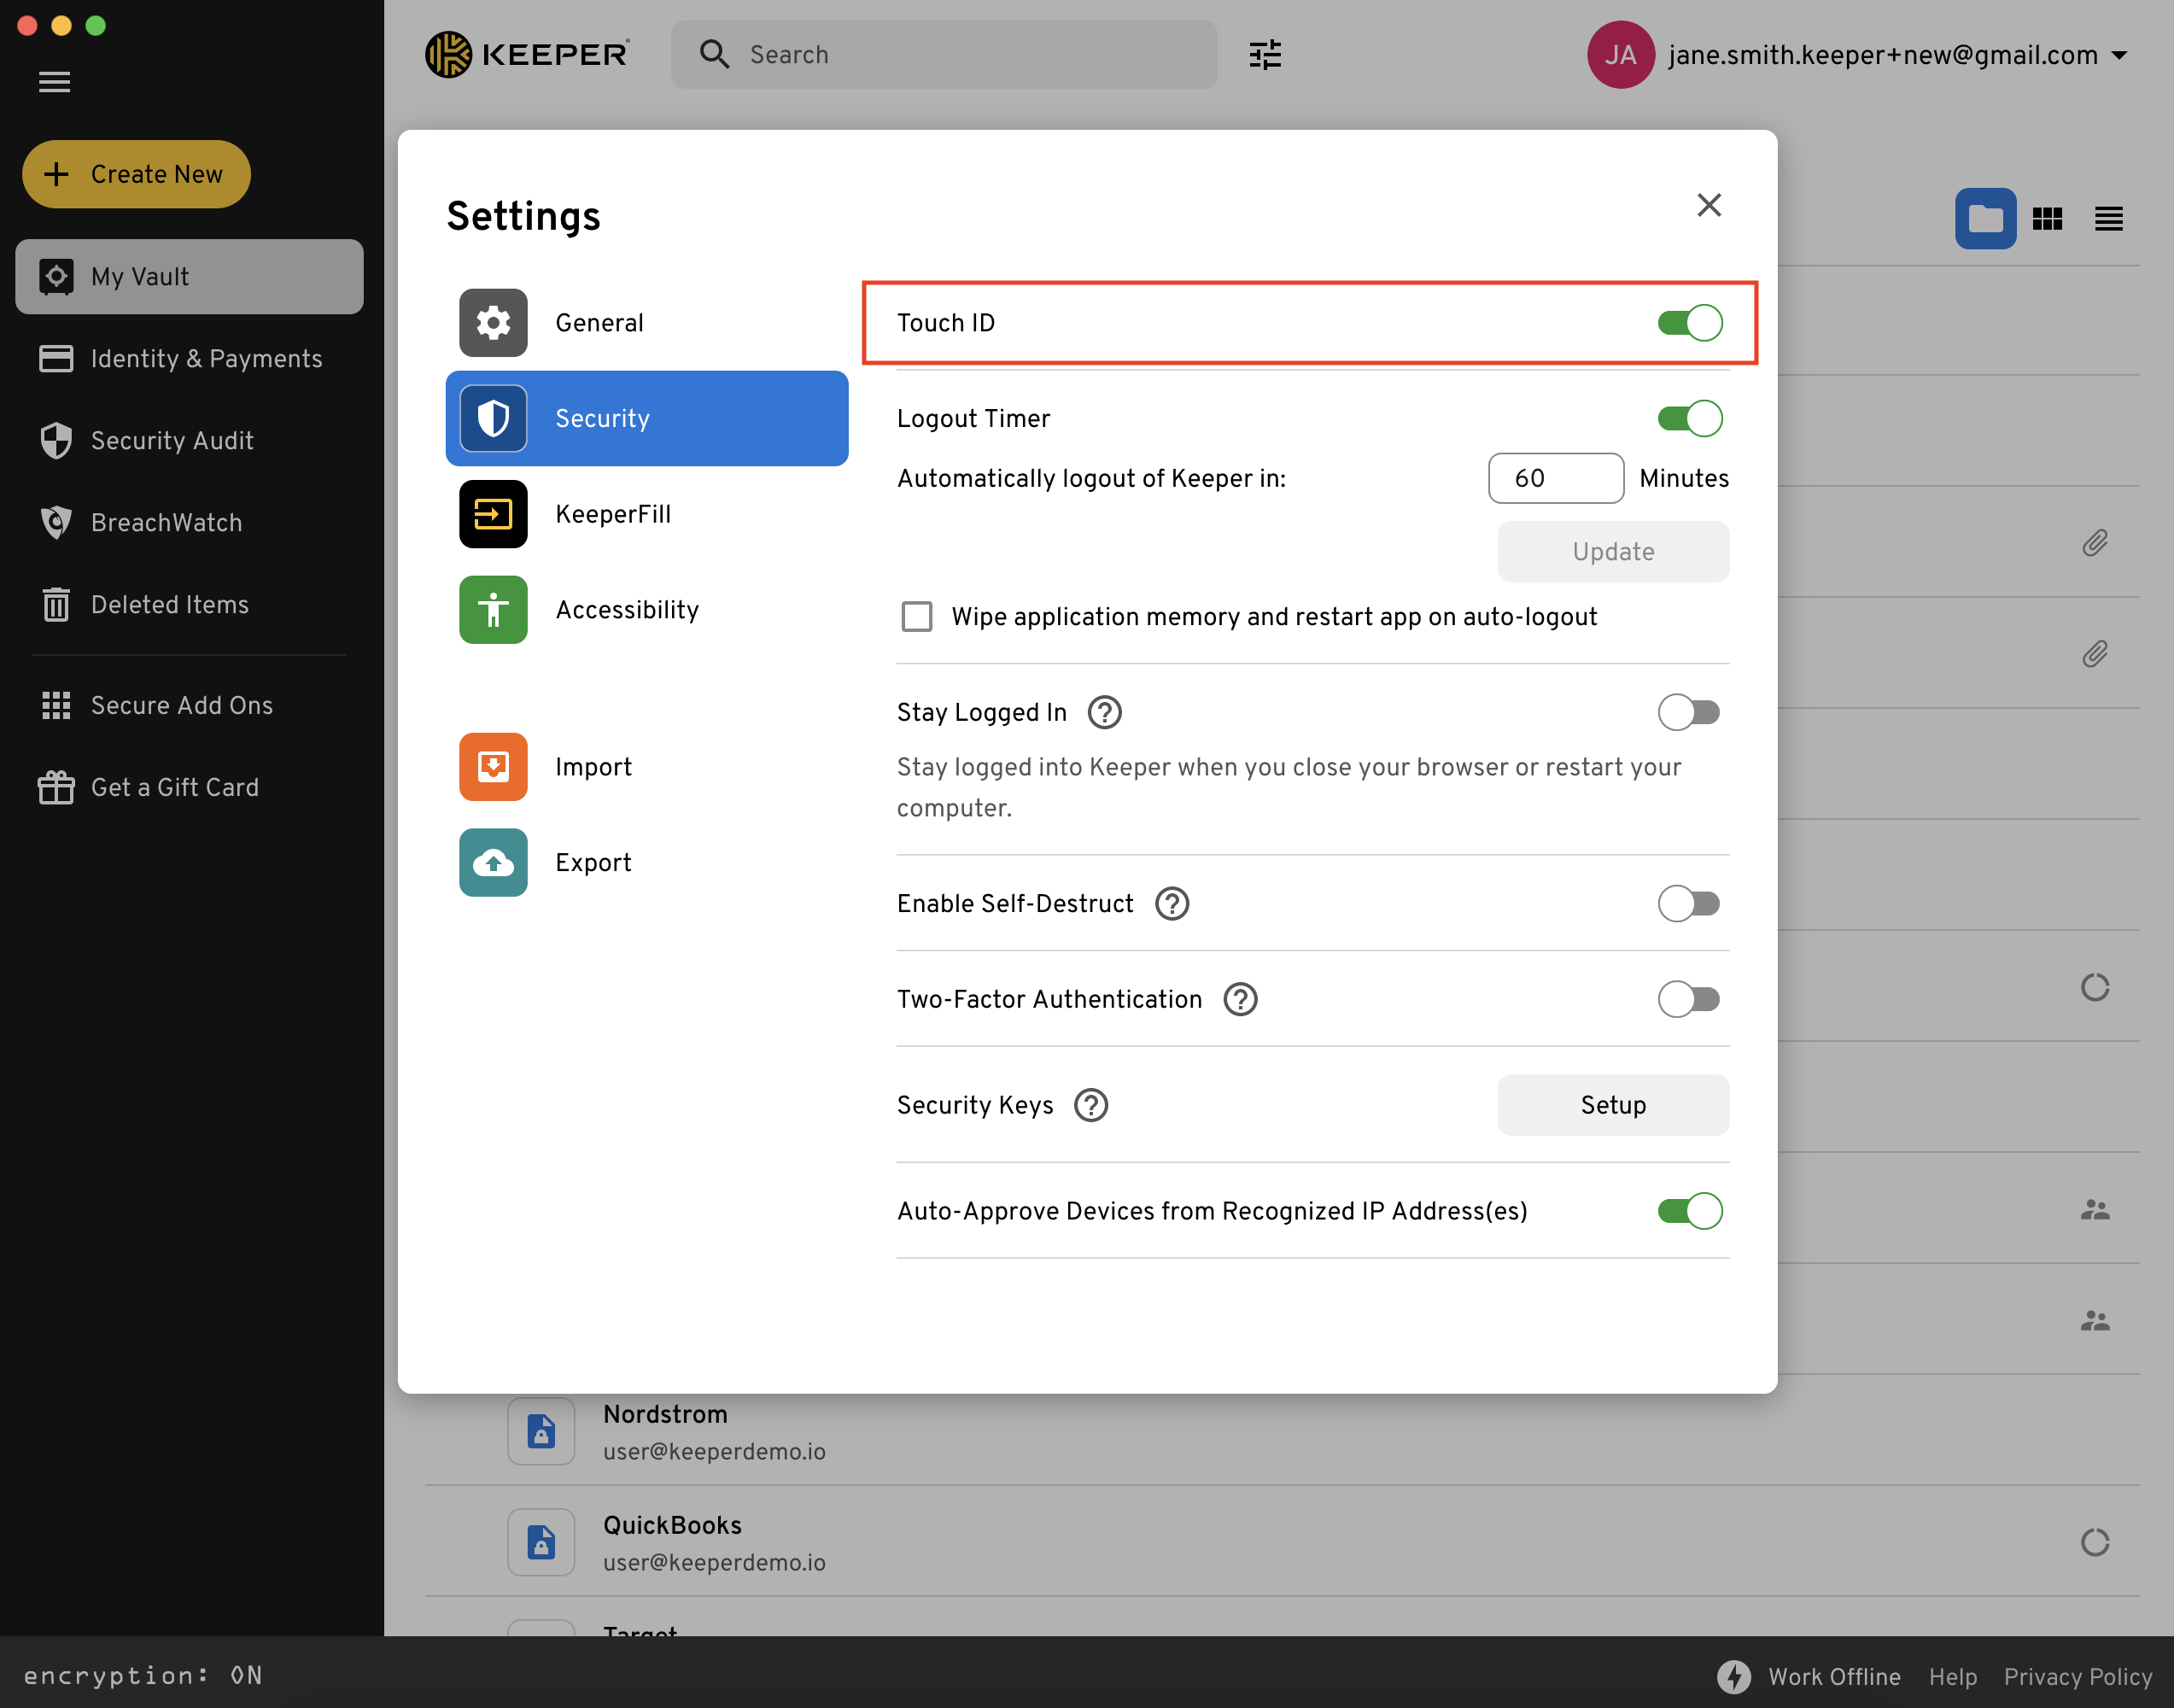Viewport: 2174px width, 1708px height.
Task: Disable the Touch ID toggle
Action: tap(1689, 323)
